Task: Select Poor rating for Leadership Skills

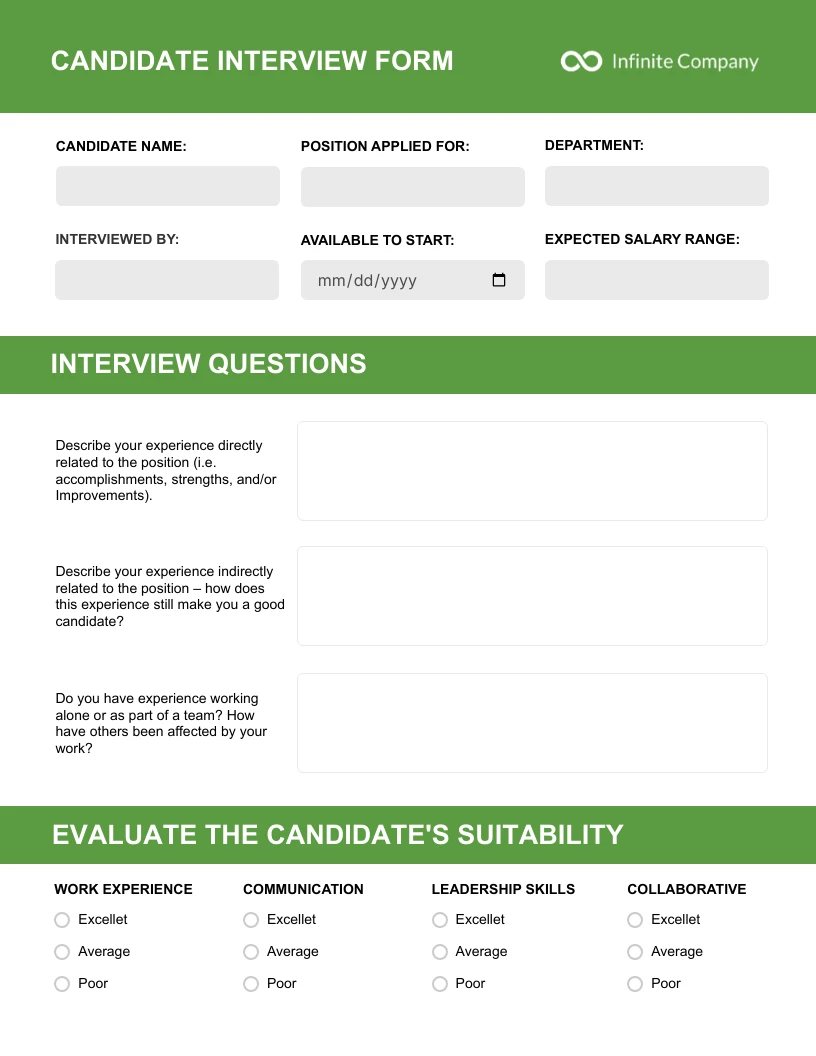Action: click(440, 984)
